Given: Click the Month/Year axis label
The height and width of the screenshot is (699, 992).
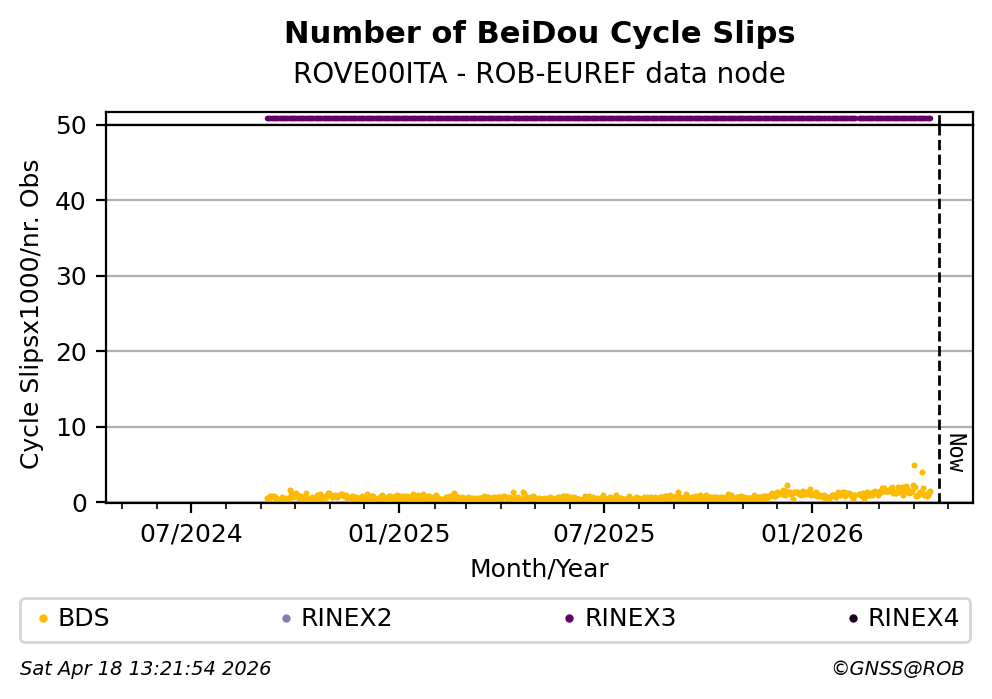Looking at the screenshot, I should tap(539, 570).
